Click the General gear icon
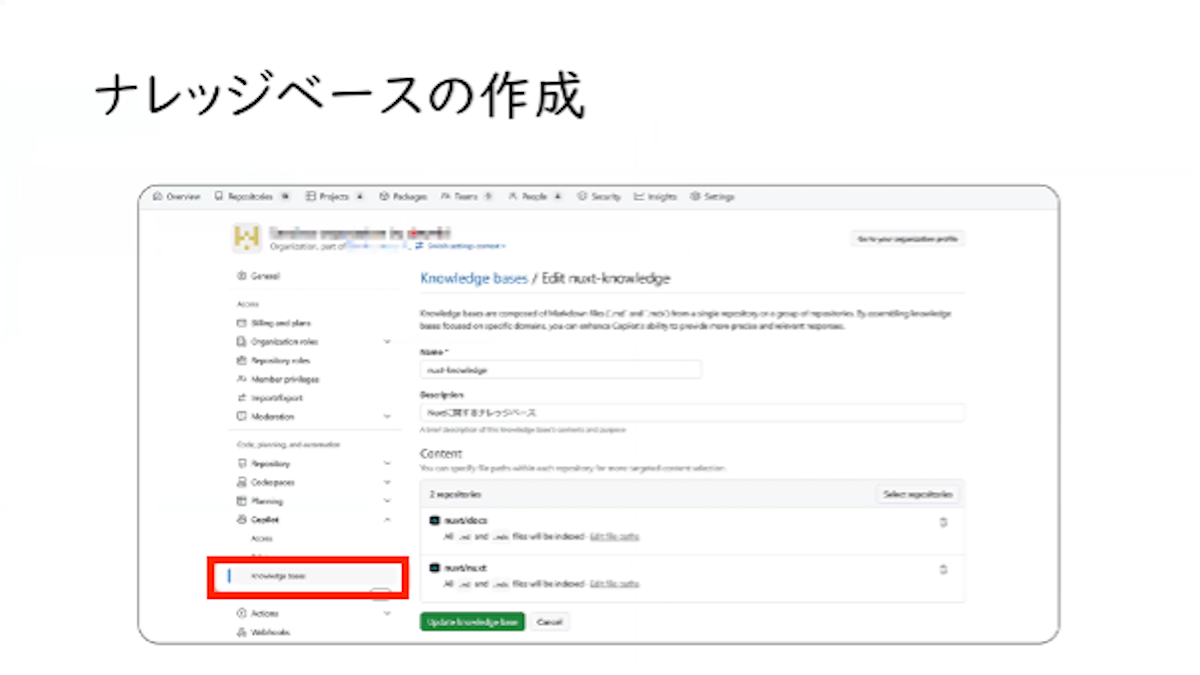The width and height of the screenshot is (1200, 675). [241, 276]
